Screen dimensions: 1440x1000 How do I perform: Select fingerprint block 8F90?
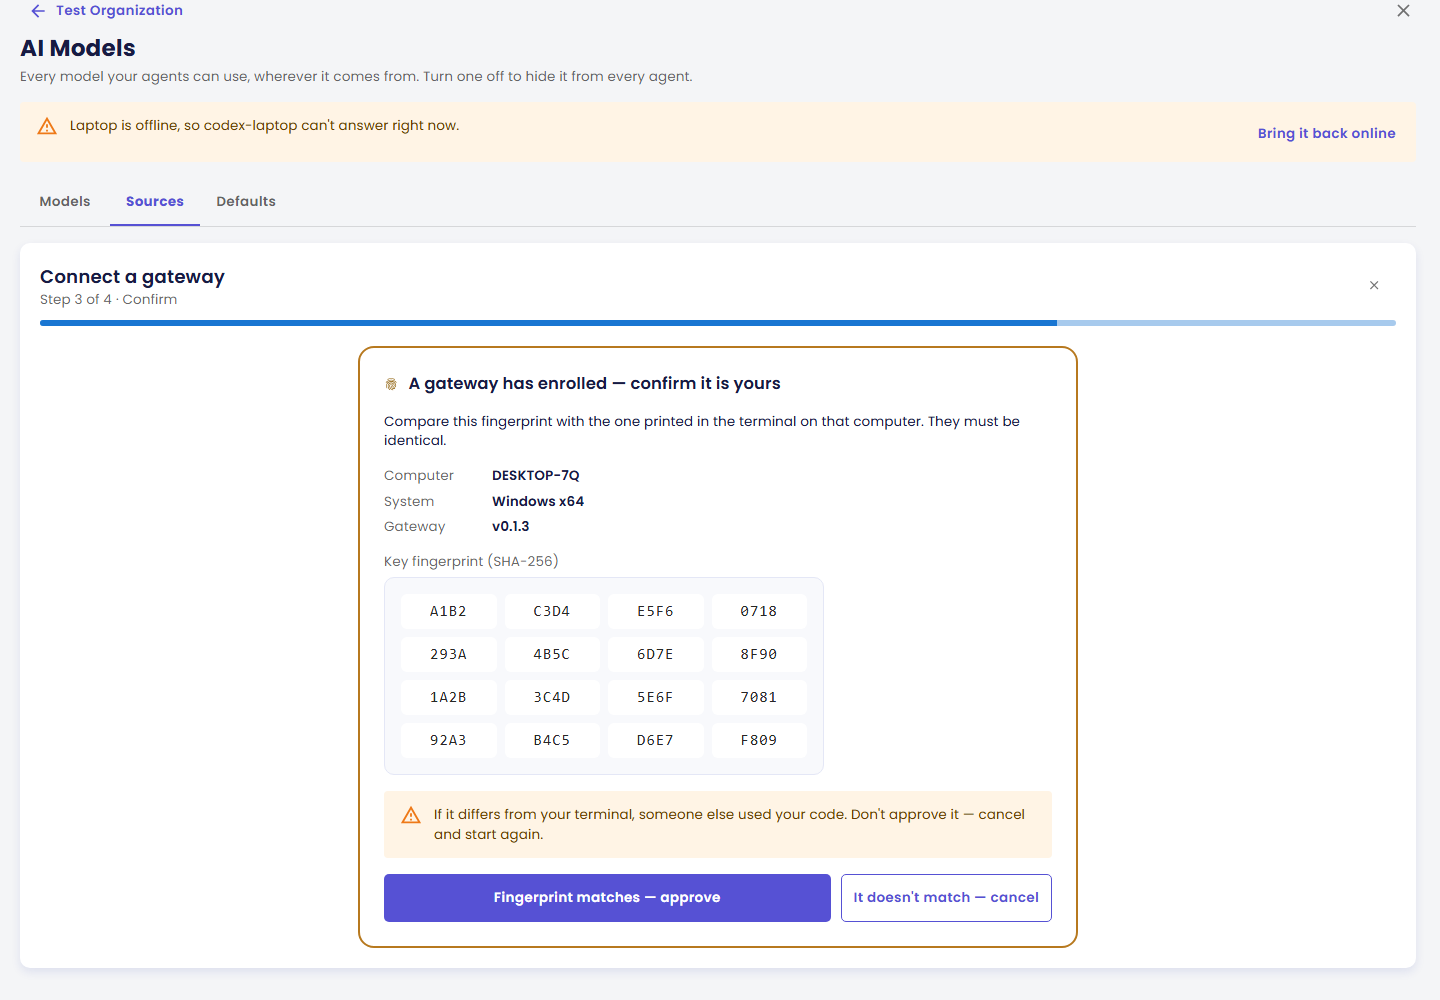click(759, 655)
